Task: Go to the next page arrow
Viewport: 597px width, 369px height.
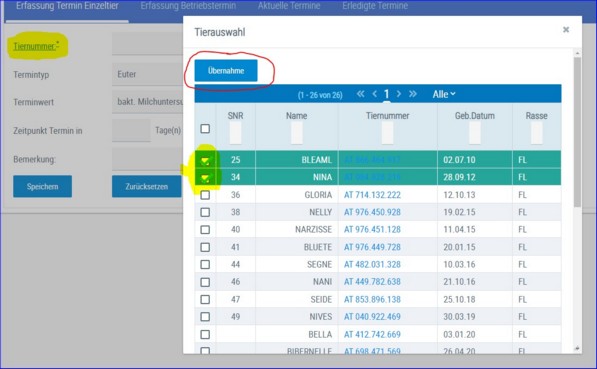Action: click(x=399, y=94)
